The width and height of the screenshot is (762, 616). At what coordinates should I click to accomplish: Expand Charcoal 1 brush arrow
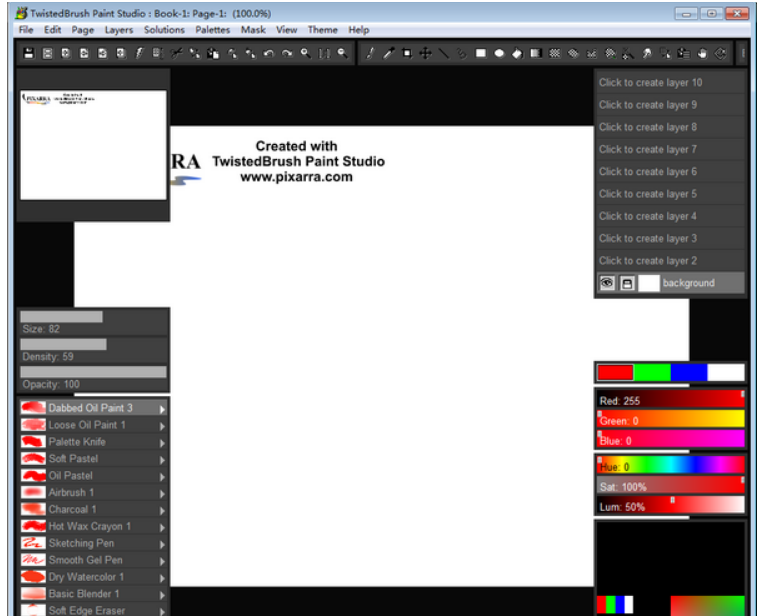162,511
